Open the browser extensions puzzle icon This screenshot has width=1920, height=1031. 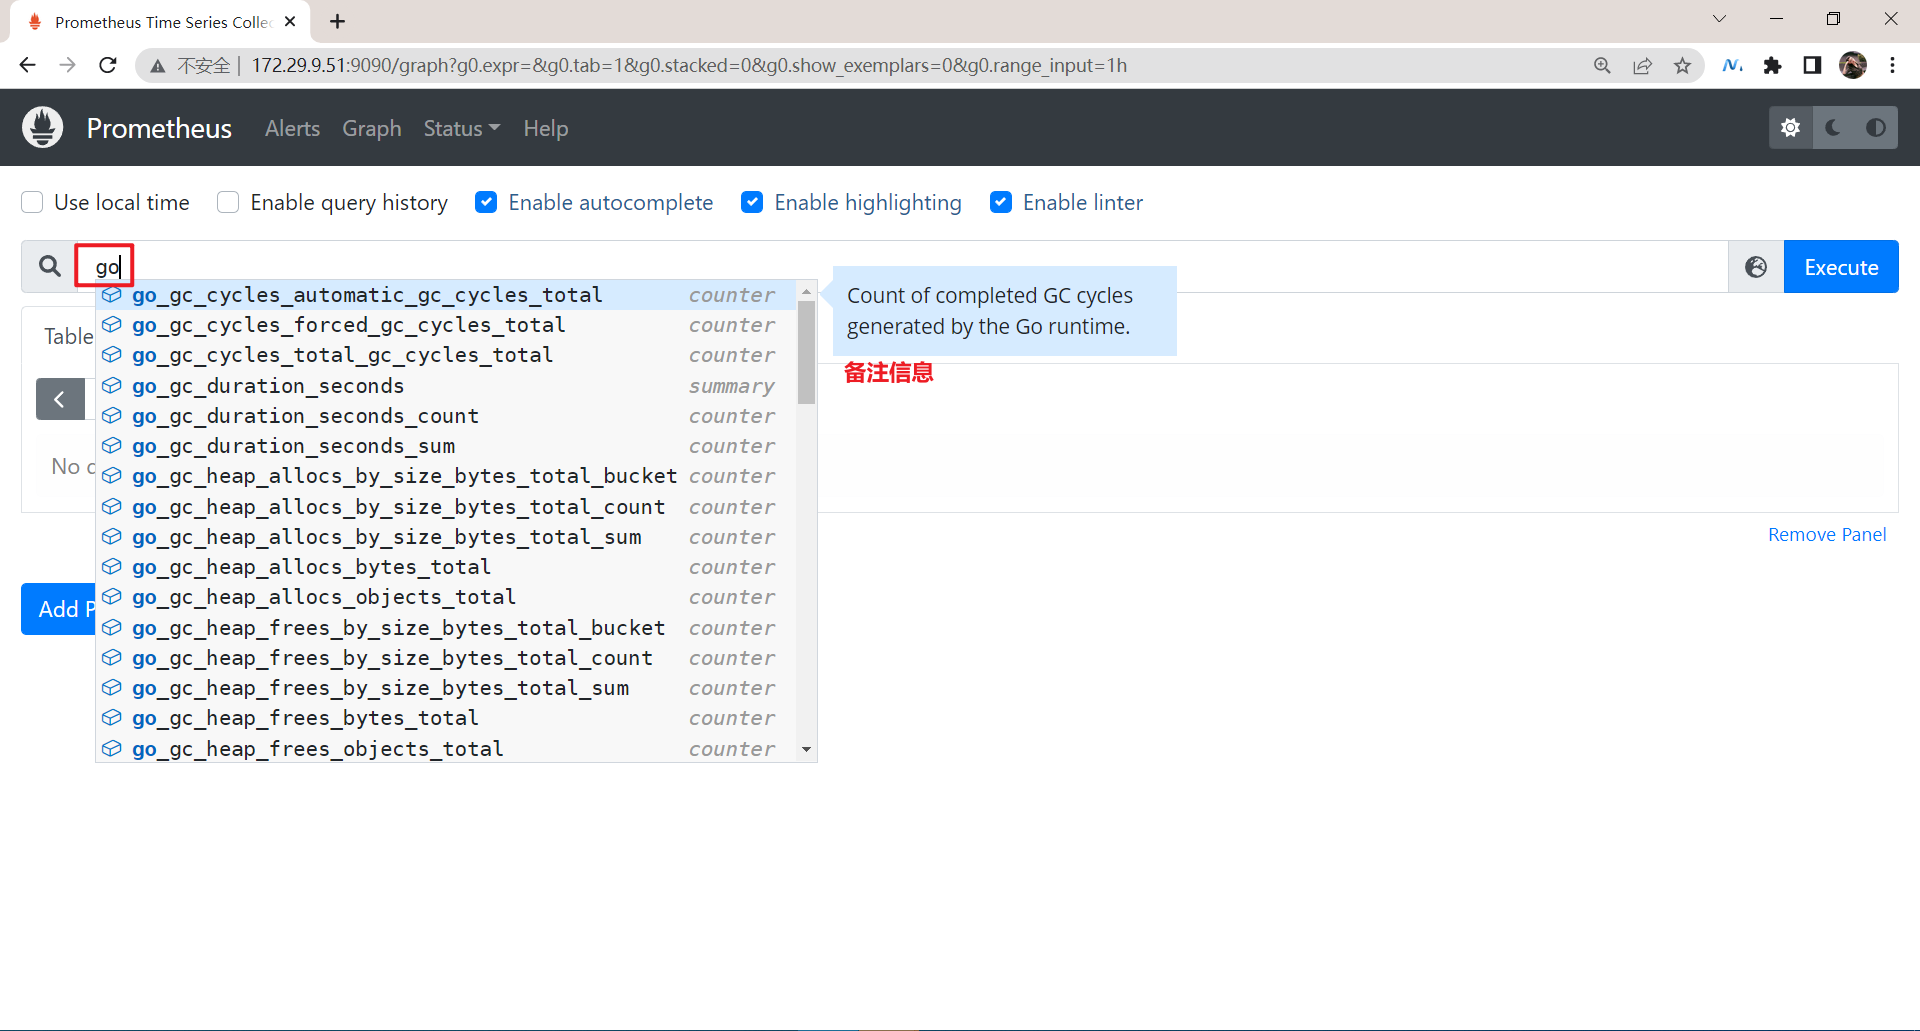(1772, 65)
